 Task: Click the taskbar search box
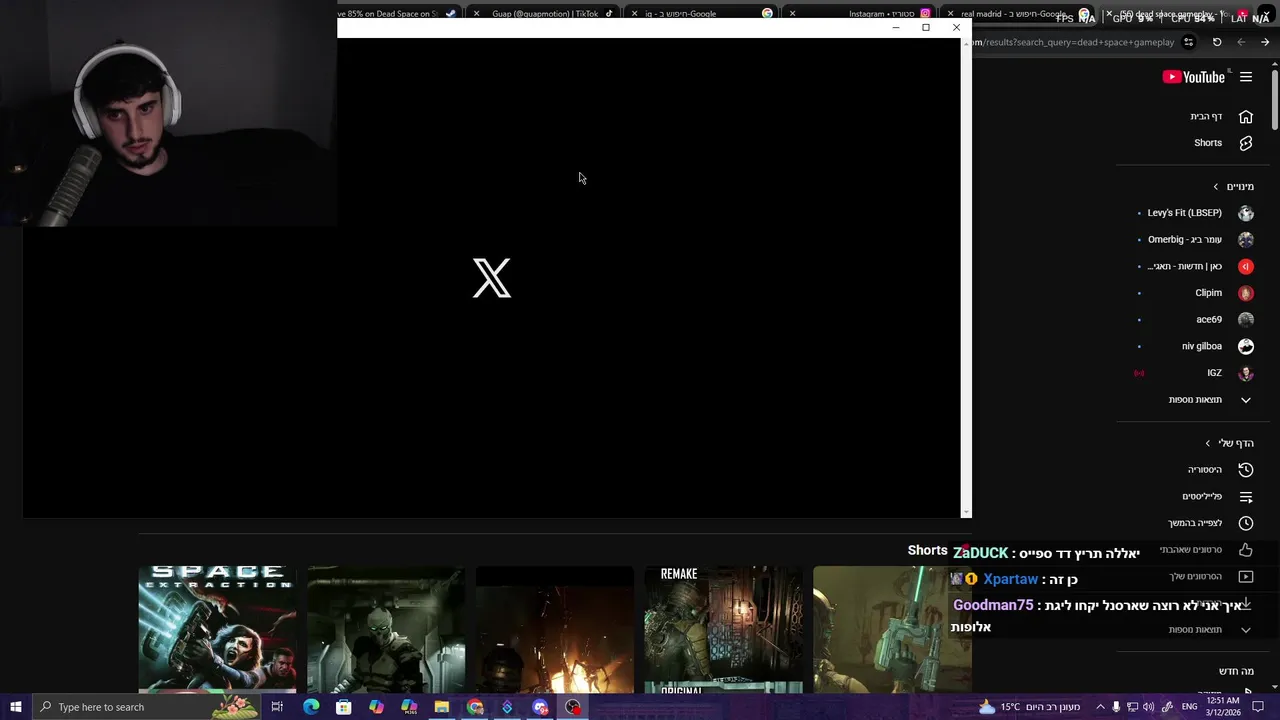point(146,707)
